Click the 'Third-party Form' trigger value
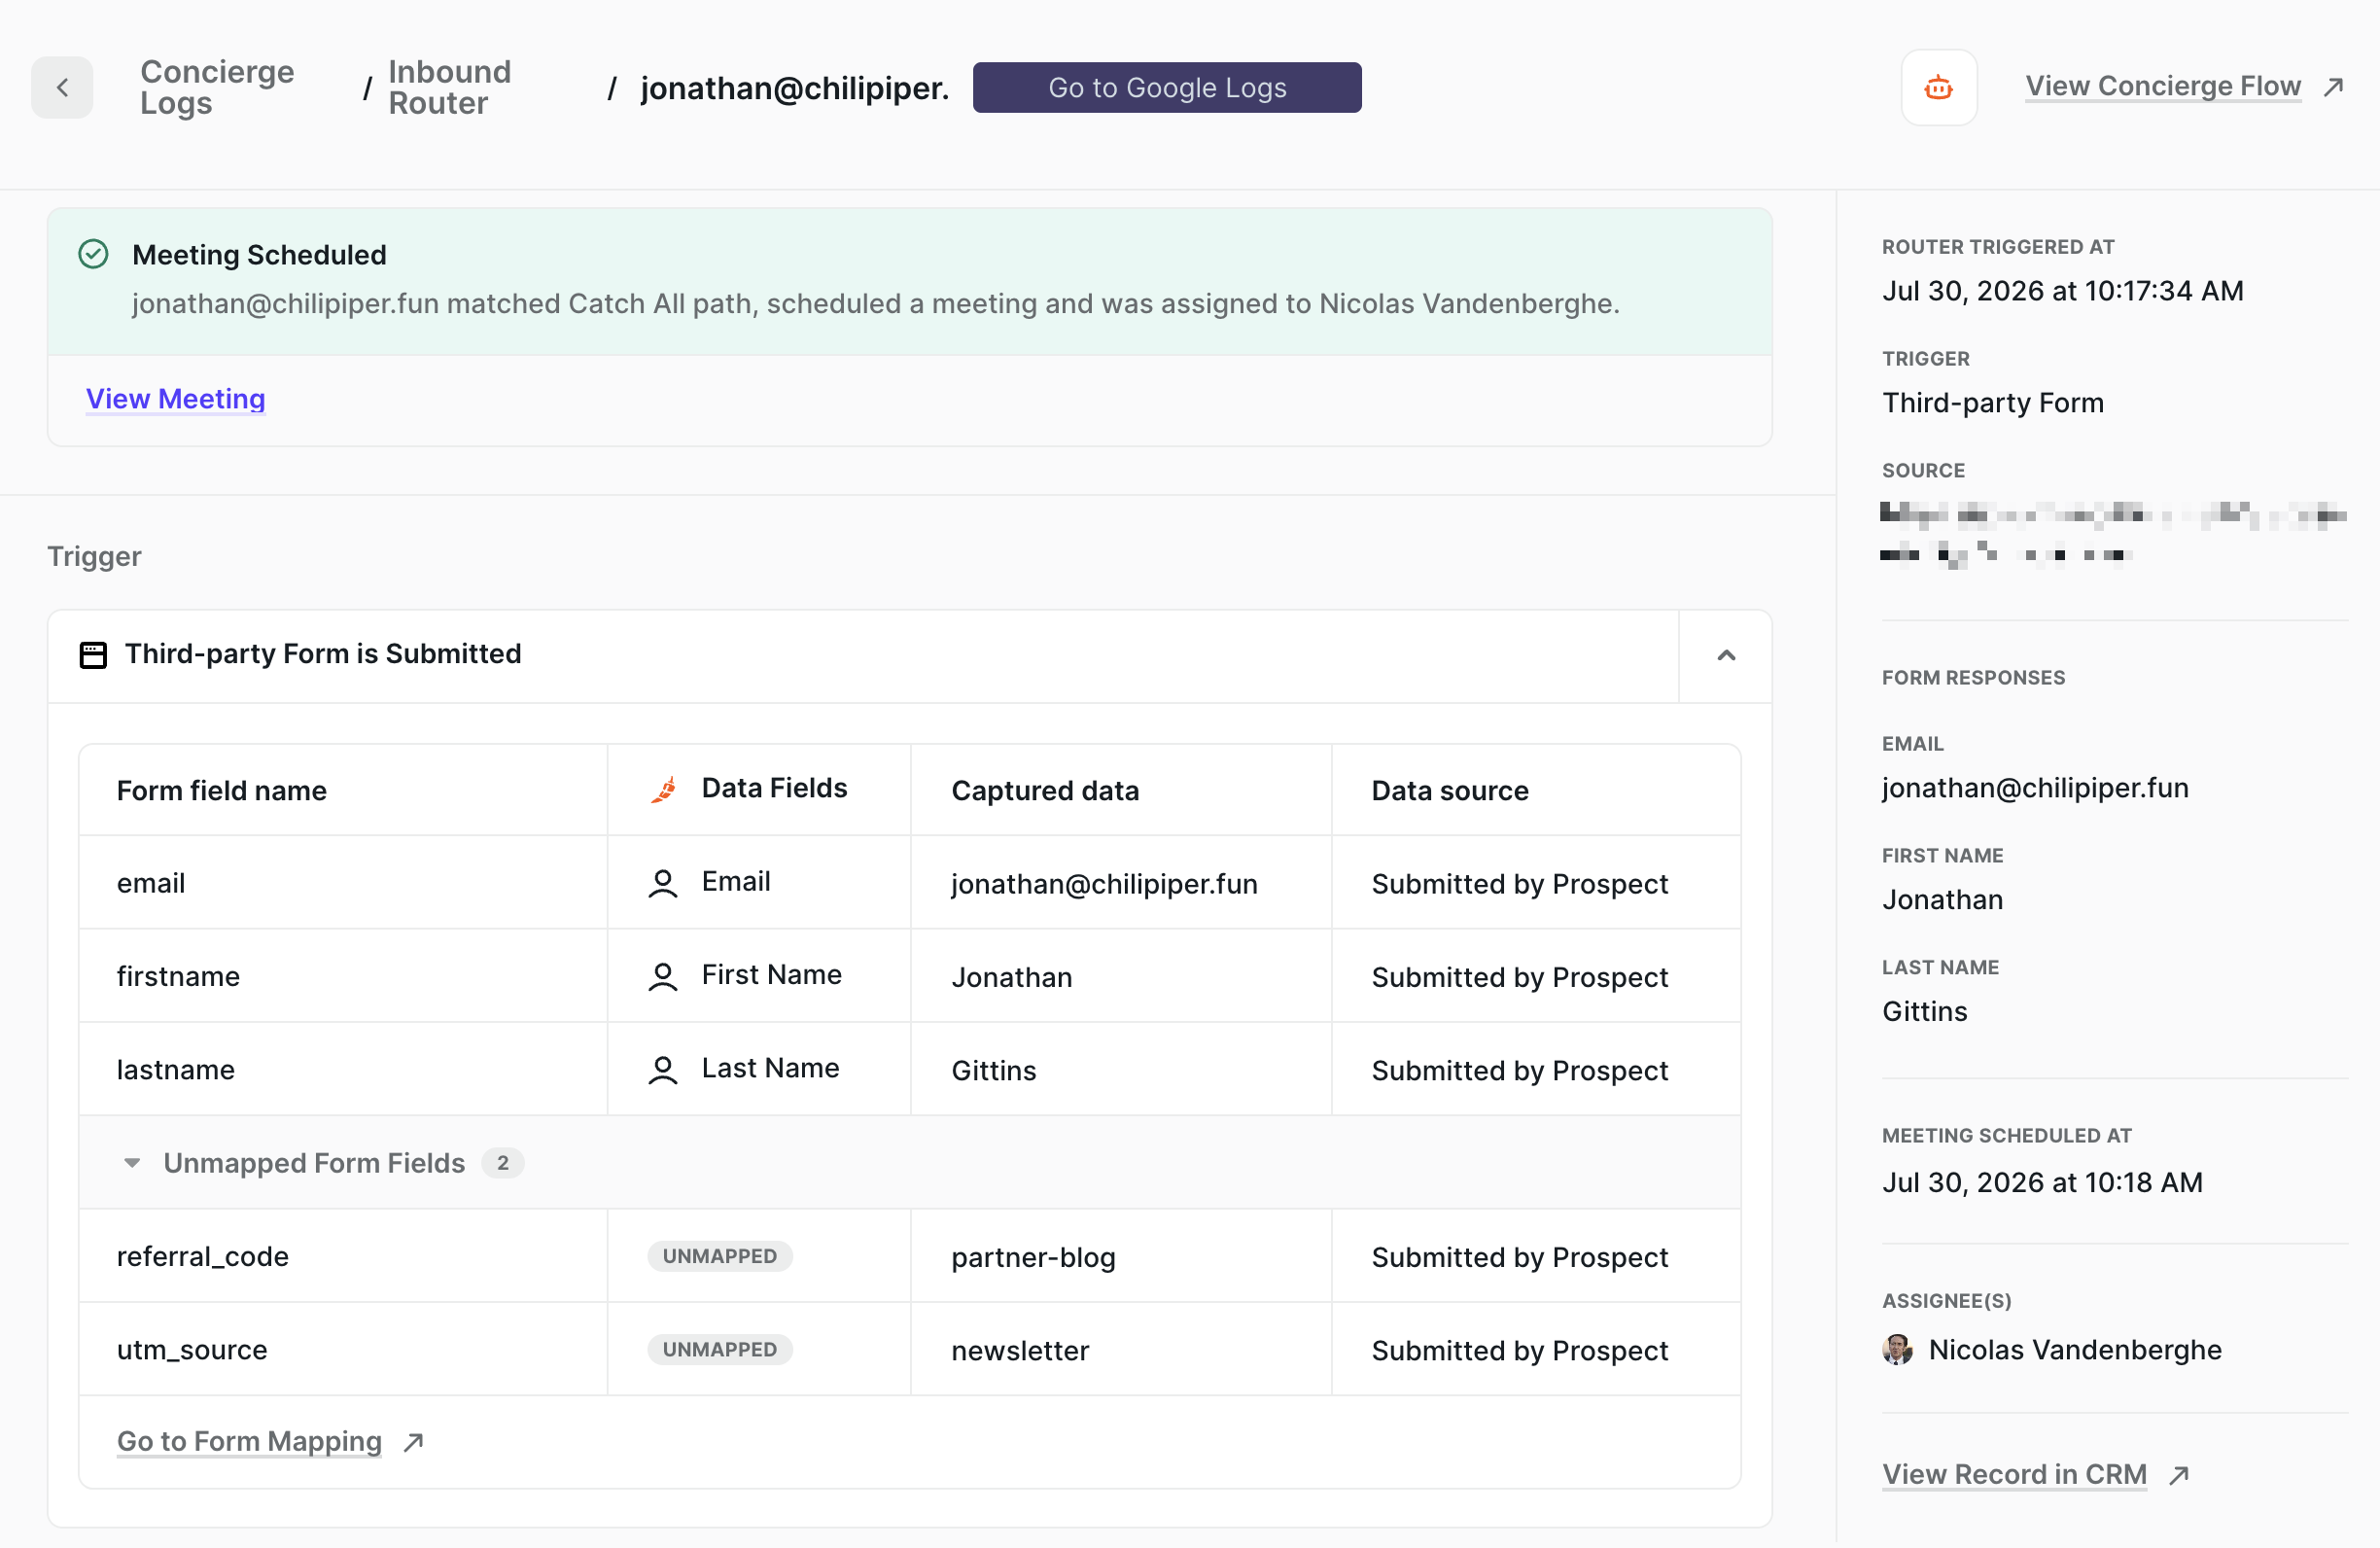Viewport: 2380px width, 1548px height. coord(1993,403)
